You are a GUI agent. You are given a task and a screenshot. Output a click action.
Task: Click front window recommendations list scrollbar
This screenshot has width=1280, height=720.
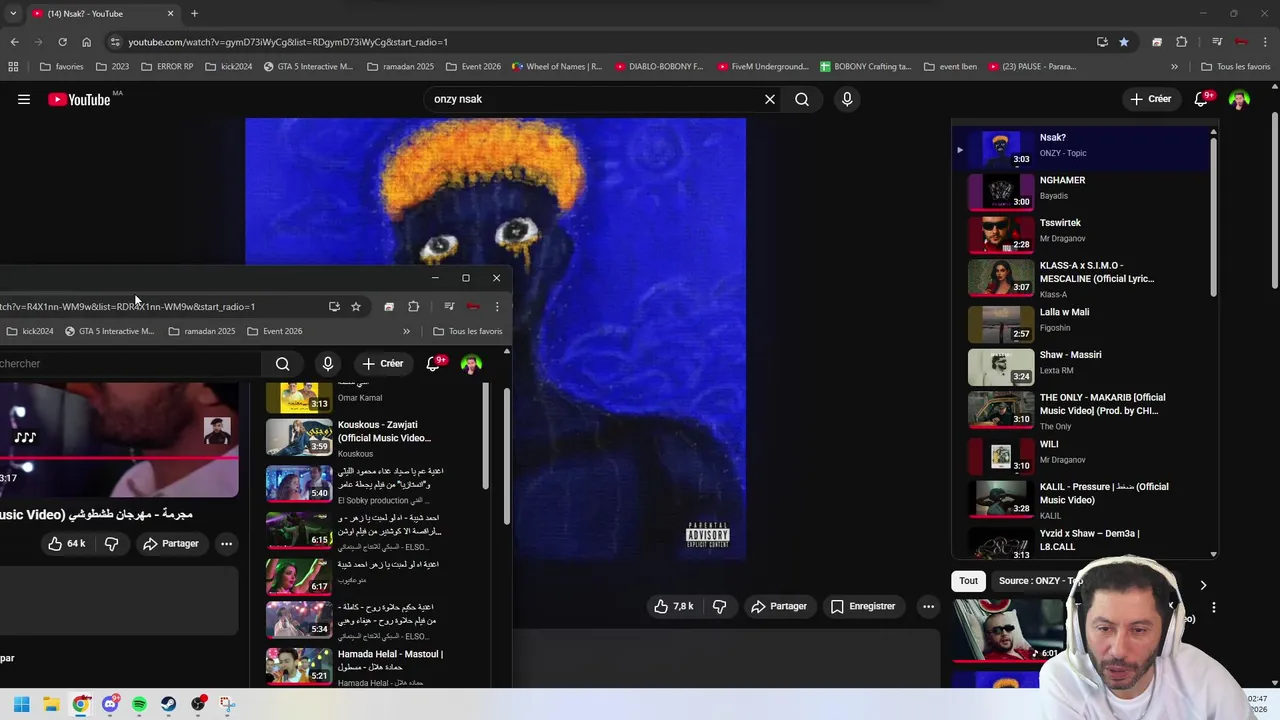point(487,437)
